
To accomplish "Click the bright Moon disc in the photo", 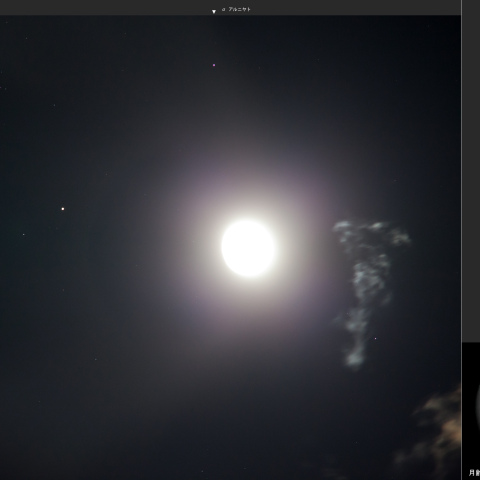I will pos(248,248).
